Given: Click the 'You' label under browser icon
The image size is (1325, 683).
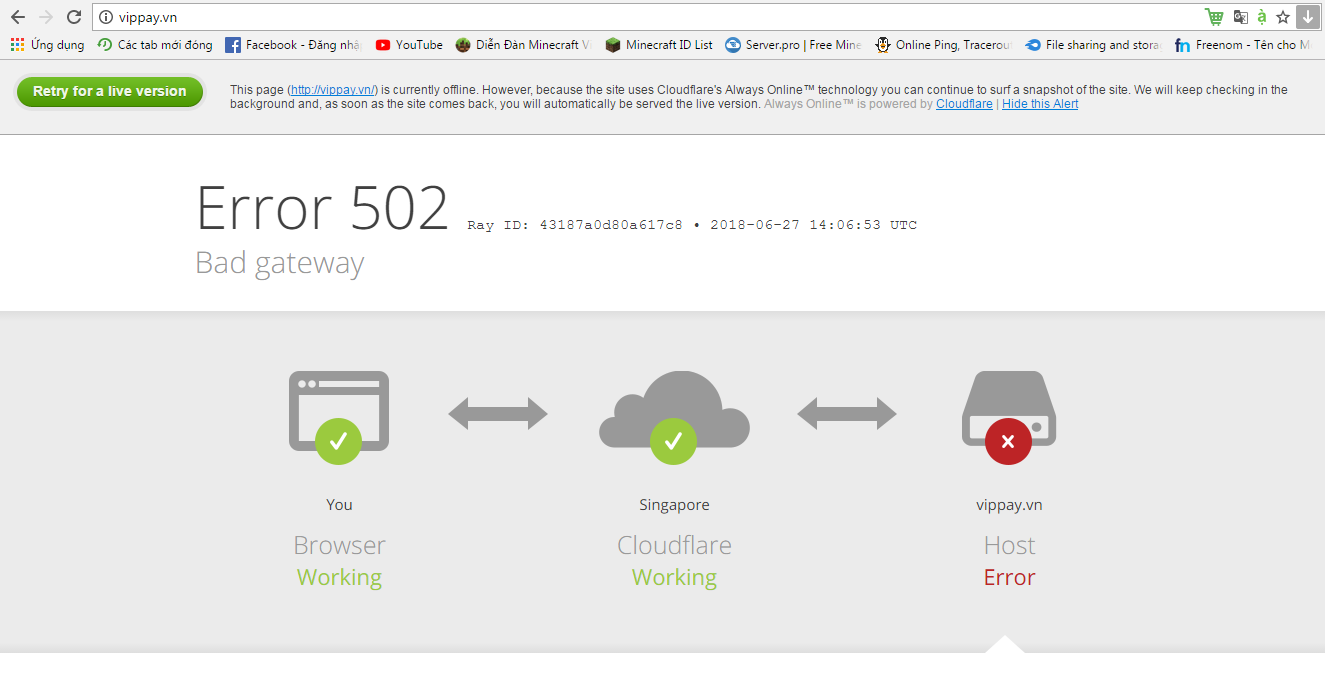Looking at the screenshot, I should tap(339, 505).
